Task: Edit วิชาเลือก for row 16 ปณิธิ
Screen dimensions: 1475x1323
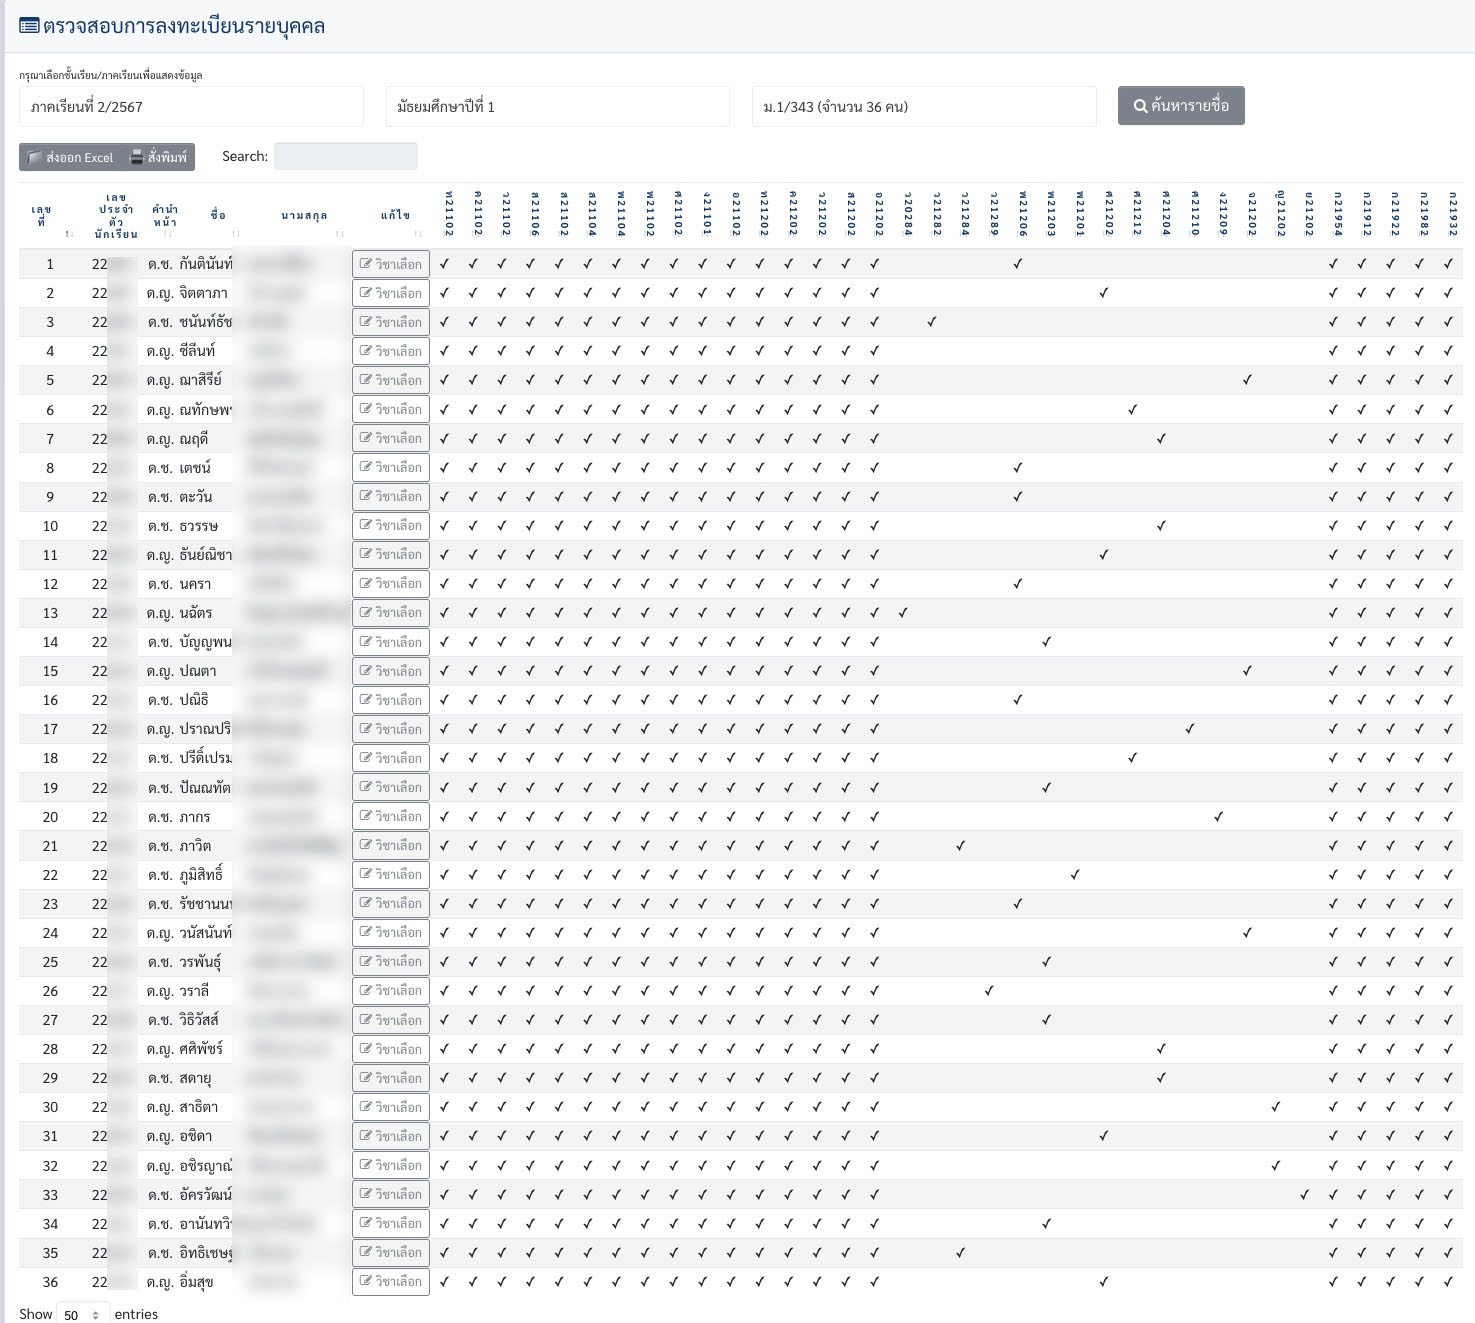Action: [391, 700]
